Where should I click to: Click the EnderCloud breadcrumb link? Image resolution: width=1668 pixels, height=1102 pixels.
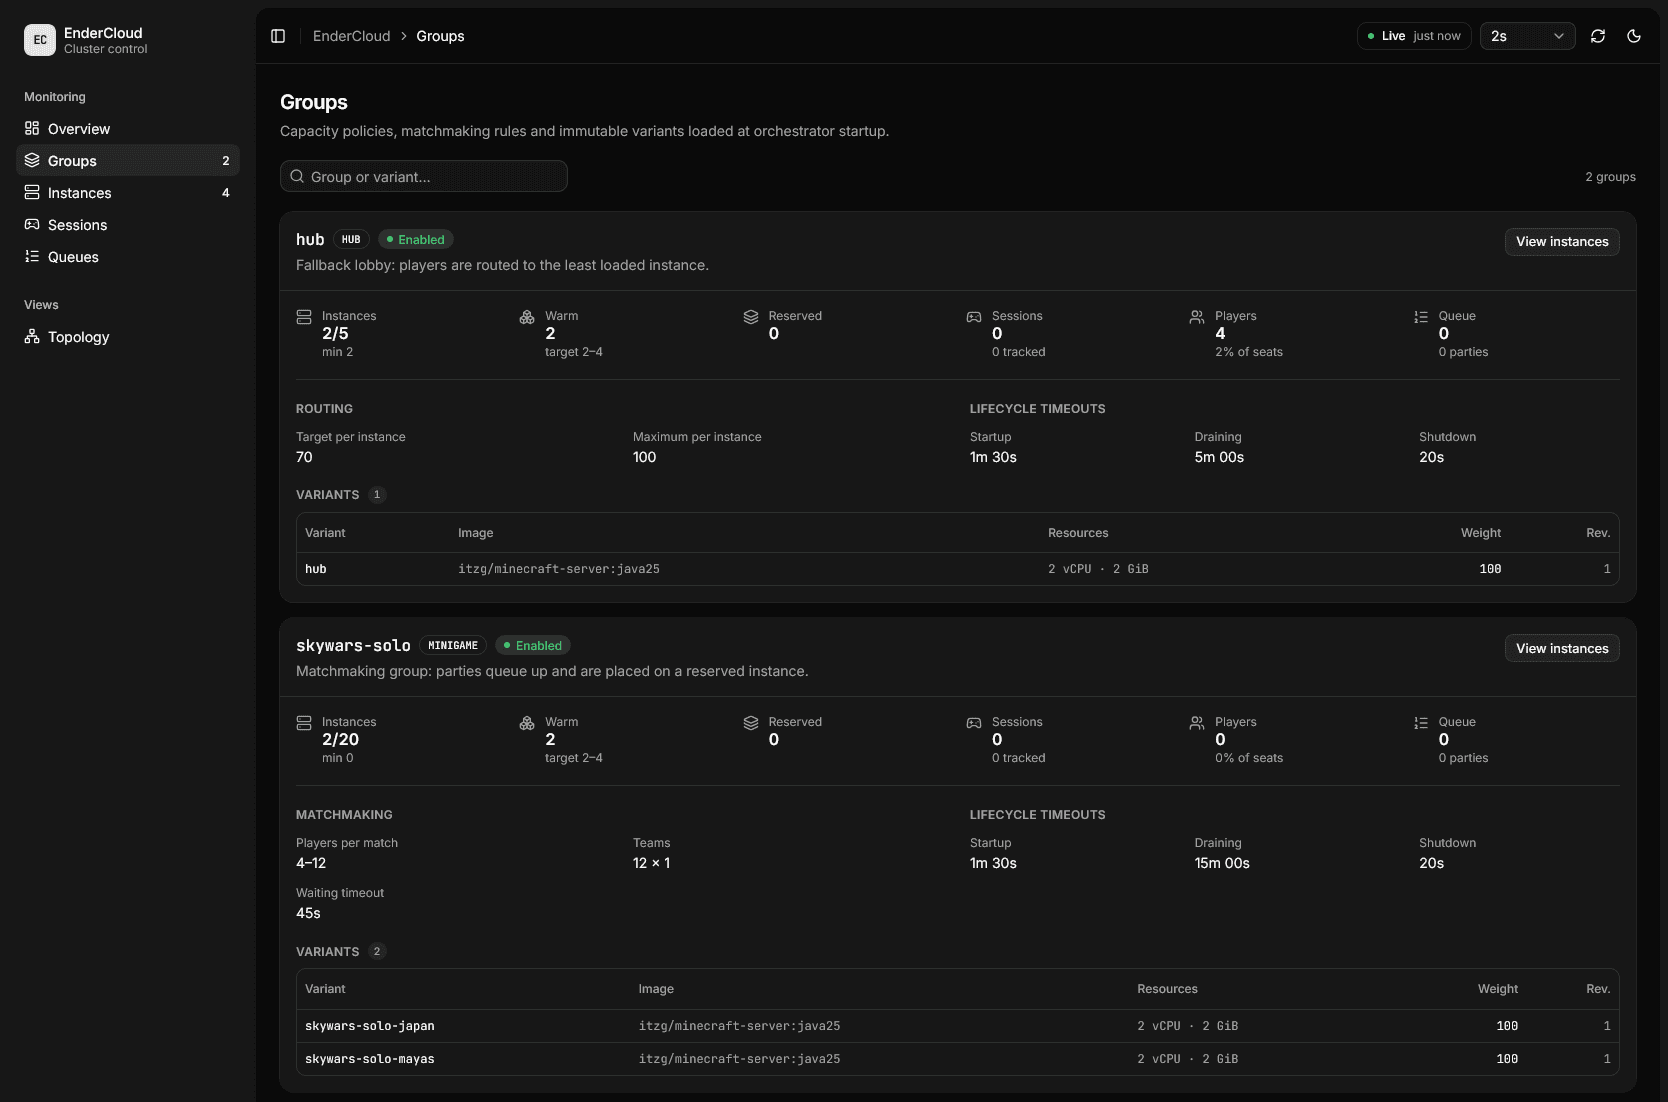(352, 36)
